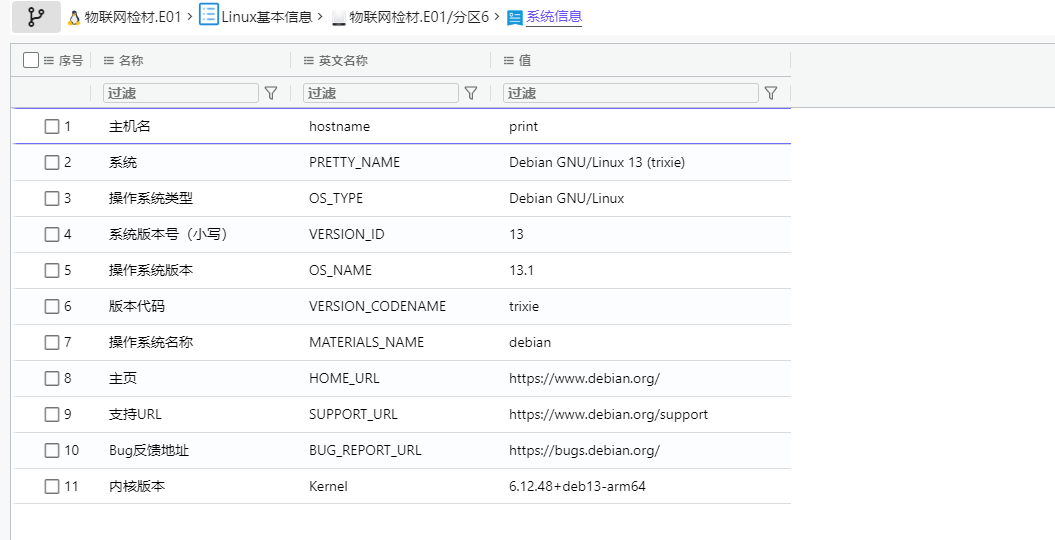Screen dimensions: 1055x540
Task: Select 'https://bugs.debian.org/' value
Action: [585, 451]
